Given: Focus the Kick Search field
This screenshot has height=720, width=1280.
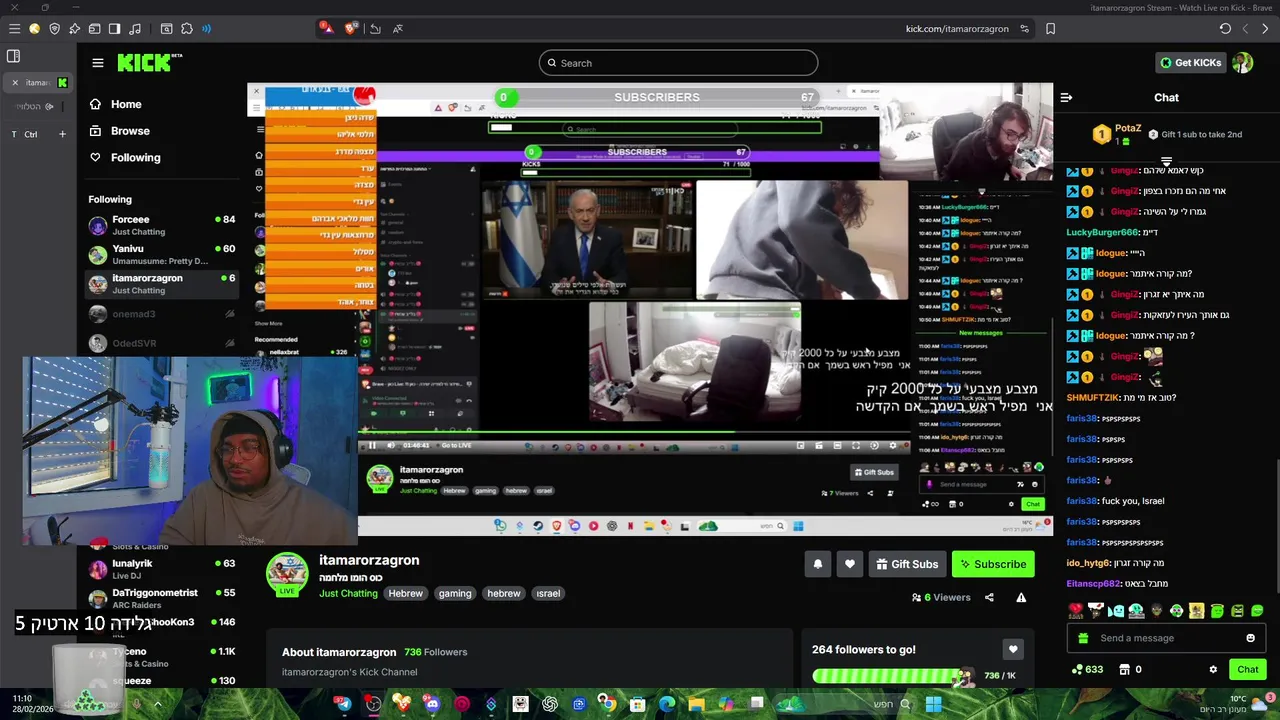Looking at the screenshot, I should 678,63.
